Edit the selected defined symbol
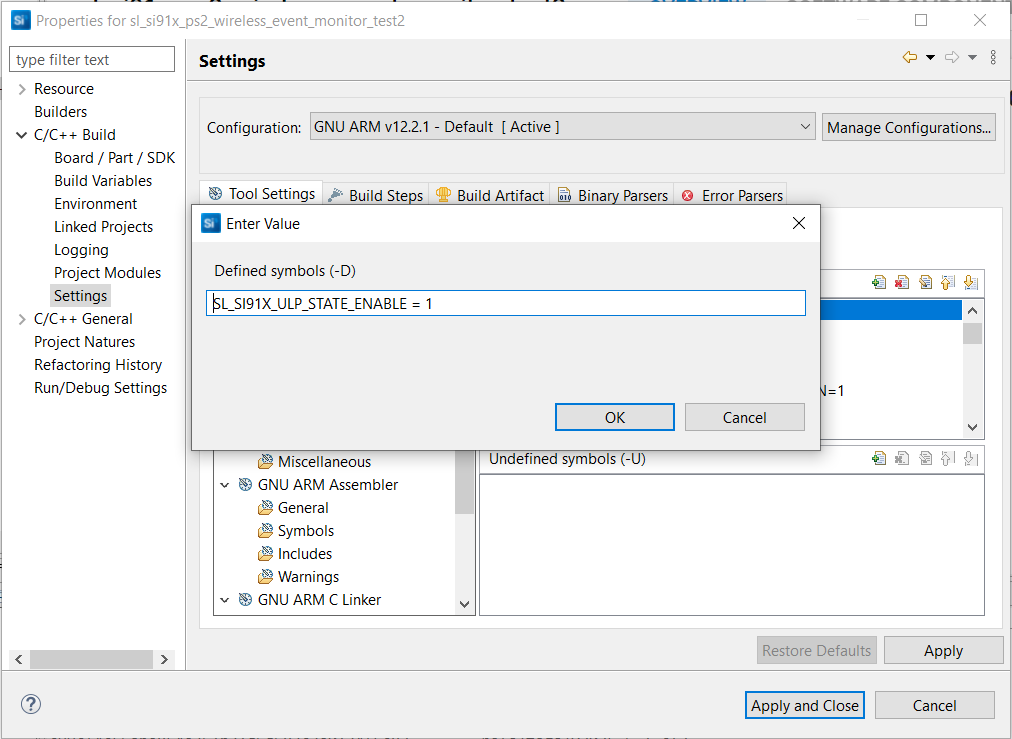Image resolution: width=1012 pixels, height=739 pixels. click(x=924, y=282)
